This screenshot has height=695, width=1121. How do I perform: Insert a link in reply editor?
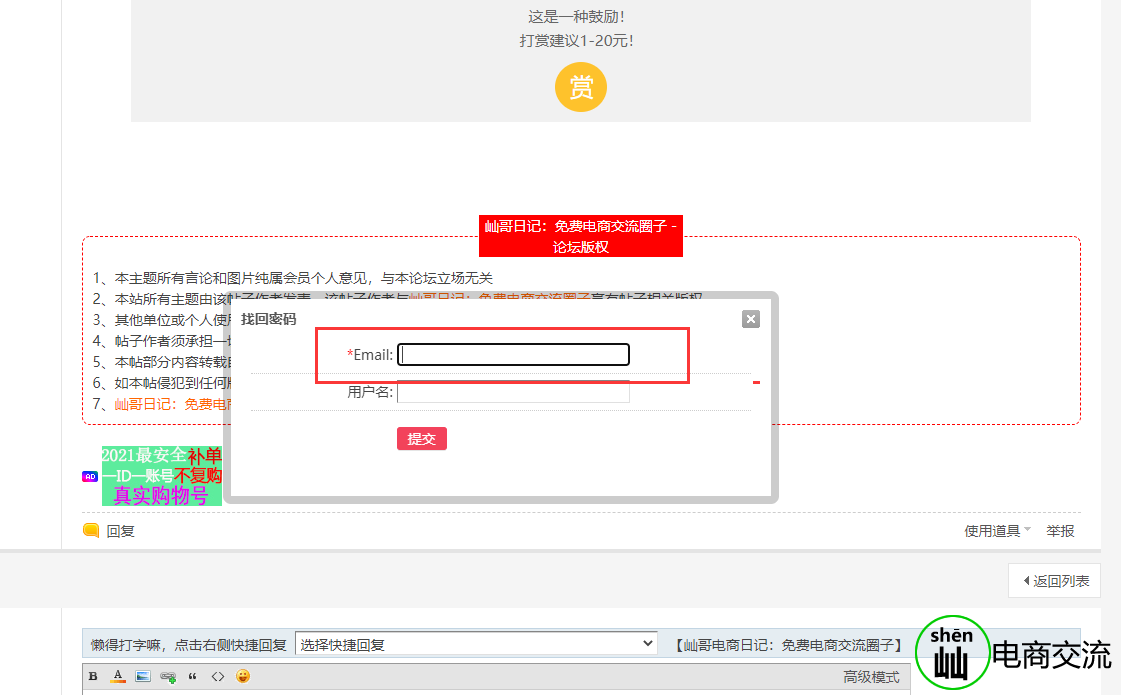tap(167, 677)
